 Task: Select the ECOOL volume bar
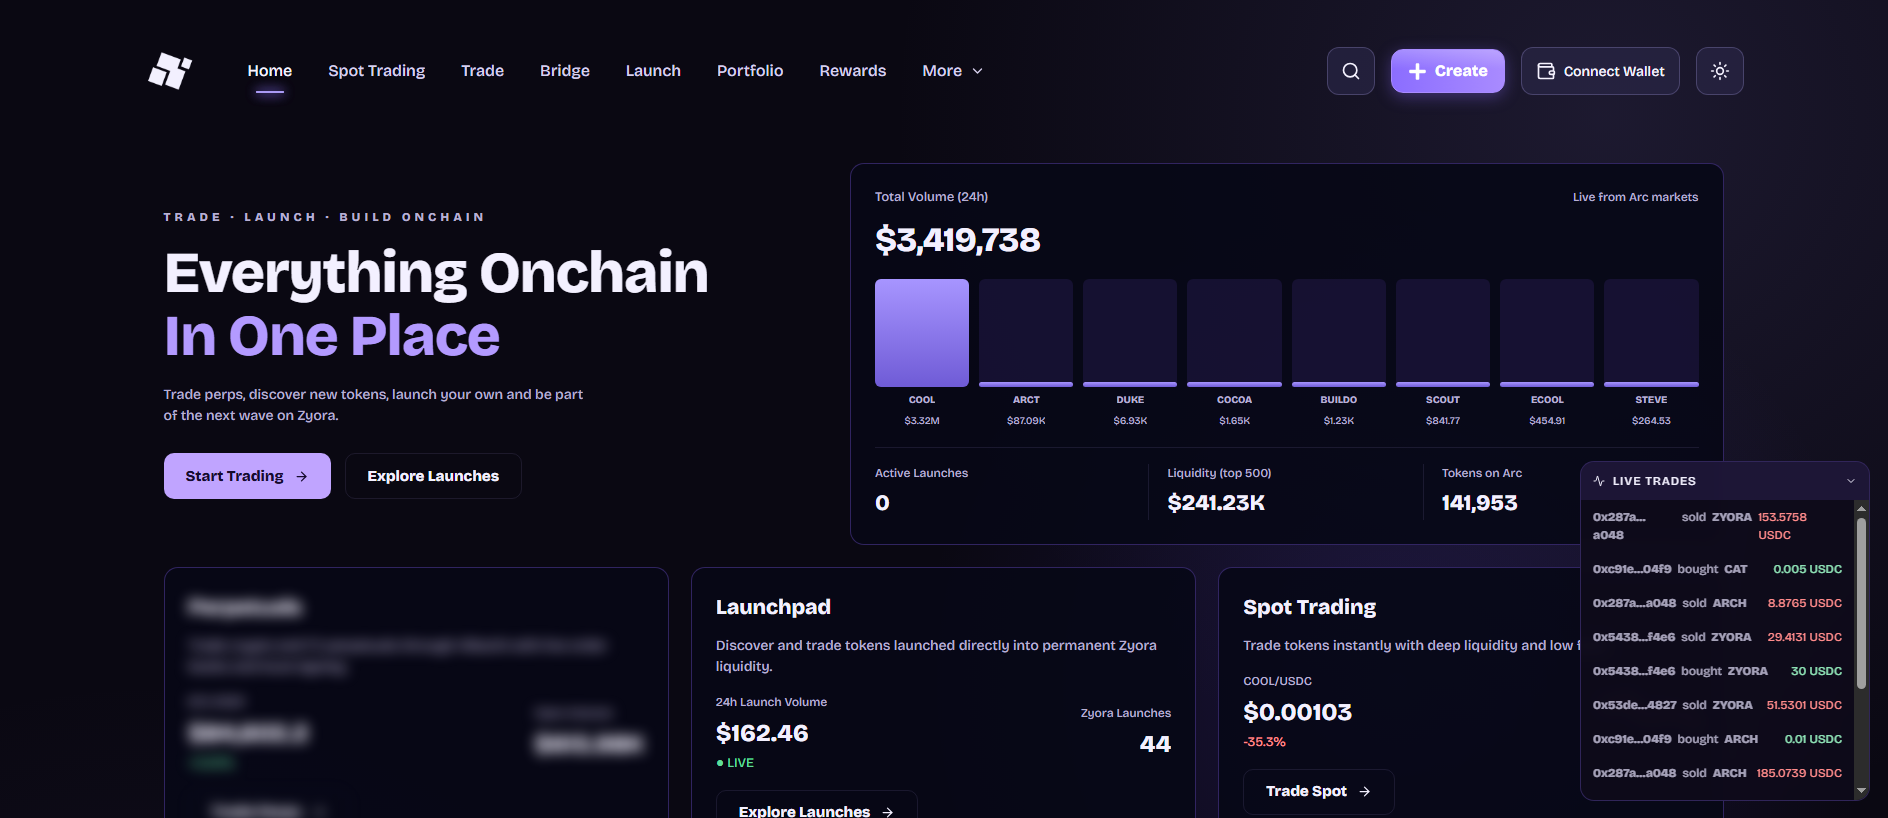click(x=1547, y=333)
